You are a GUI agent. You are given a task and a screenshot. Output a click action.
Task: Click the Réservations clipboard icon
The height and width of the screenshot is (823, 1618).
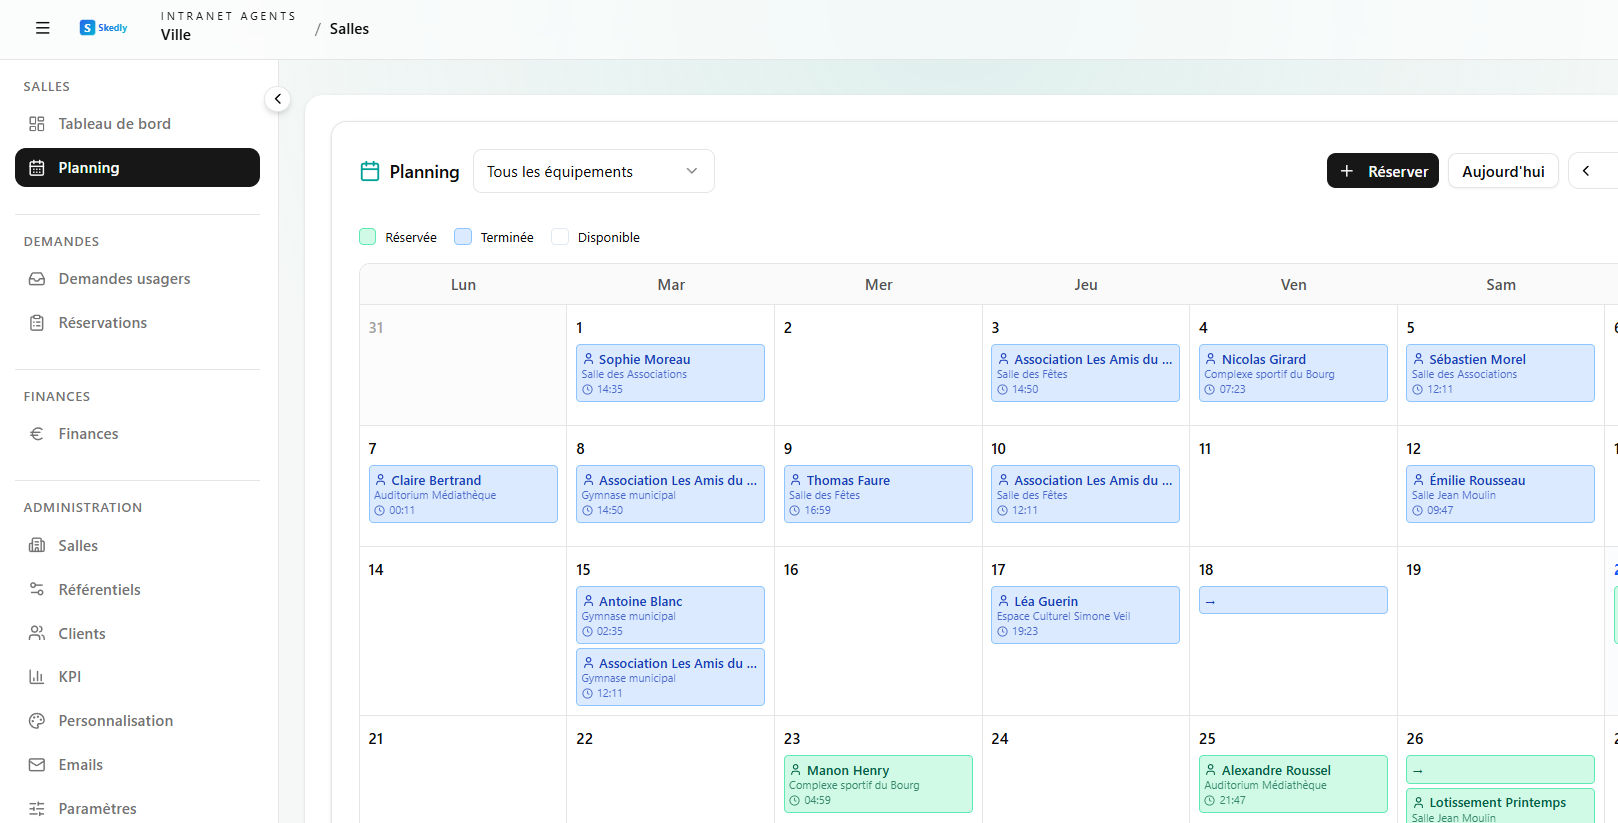(x=37, y=323)
